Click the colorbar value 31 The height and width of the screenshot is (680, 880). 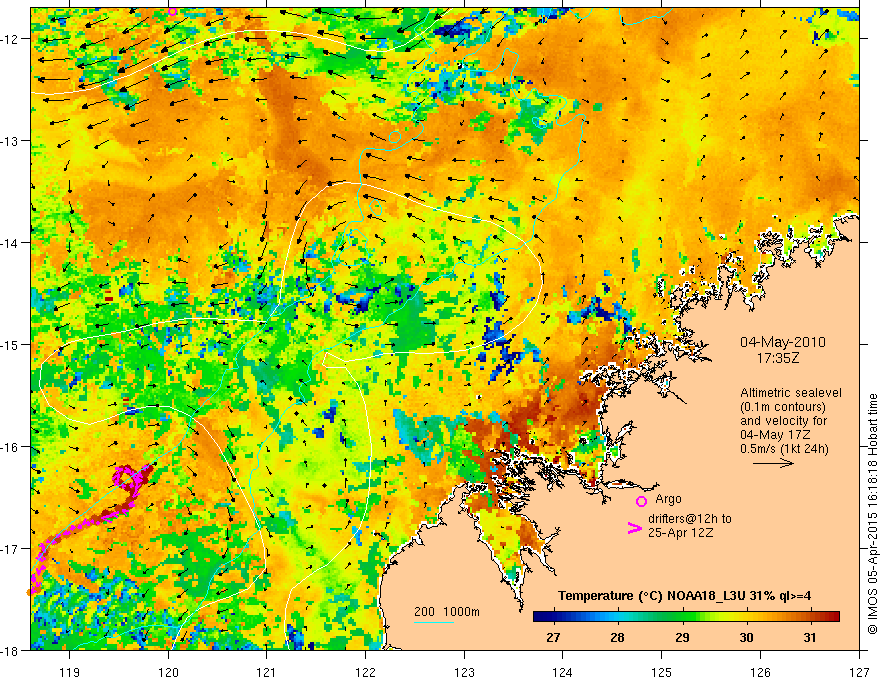tap(809, 637)
